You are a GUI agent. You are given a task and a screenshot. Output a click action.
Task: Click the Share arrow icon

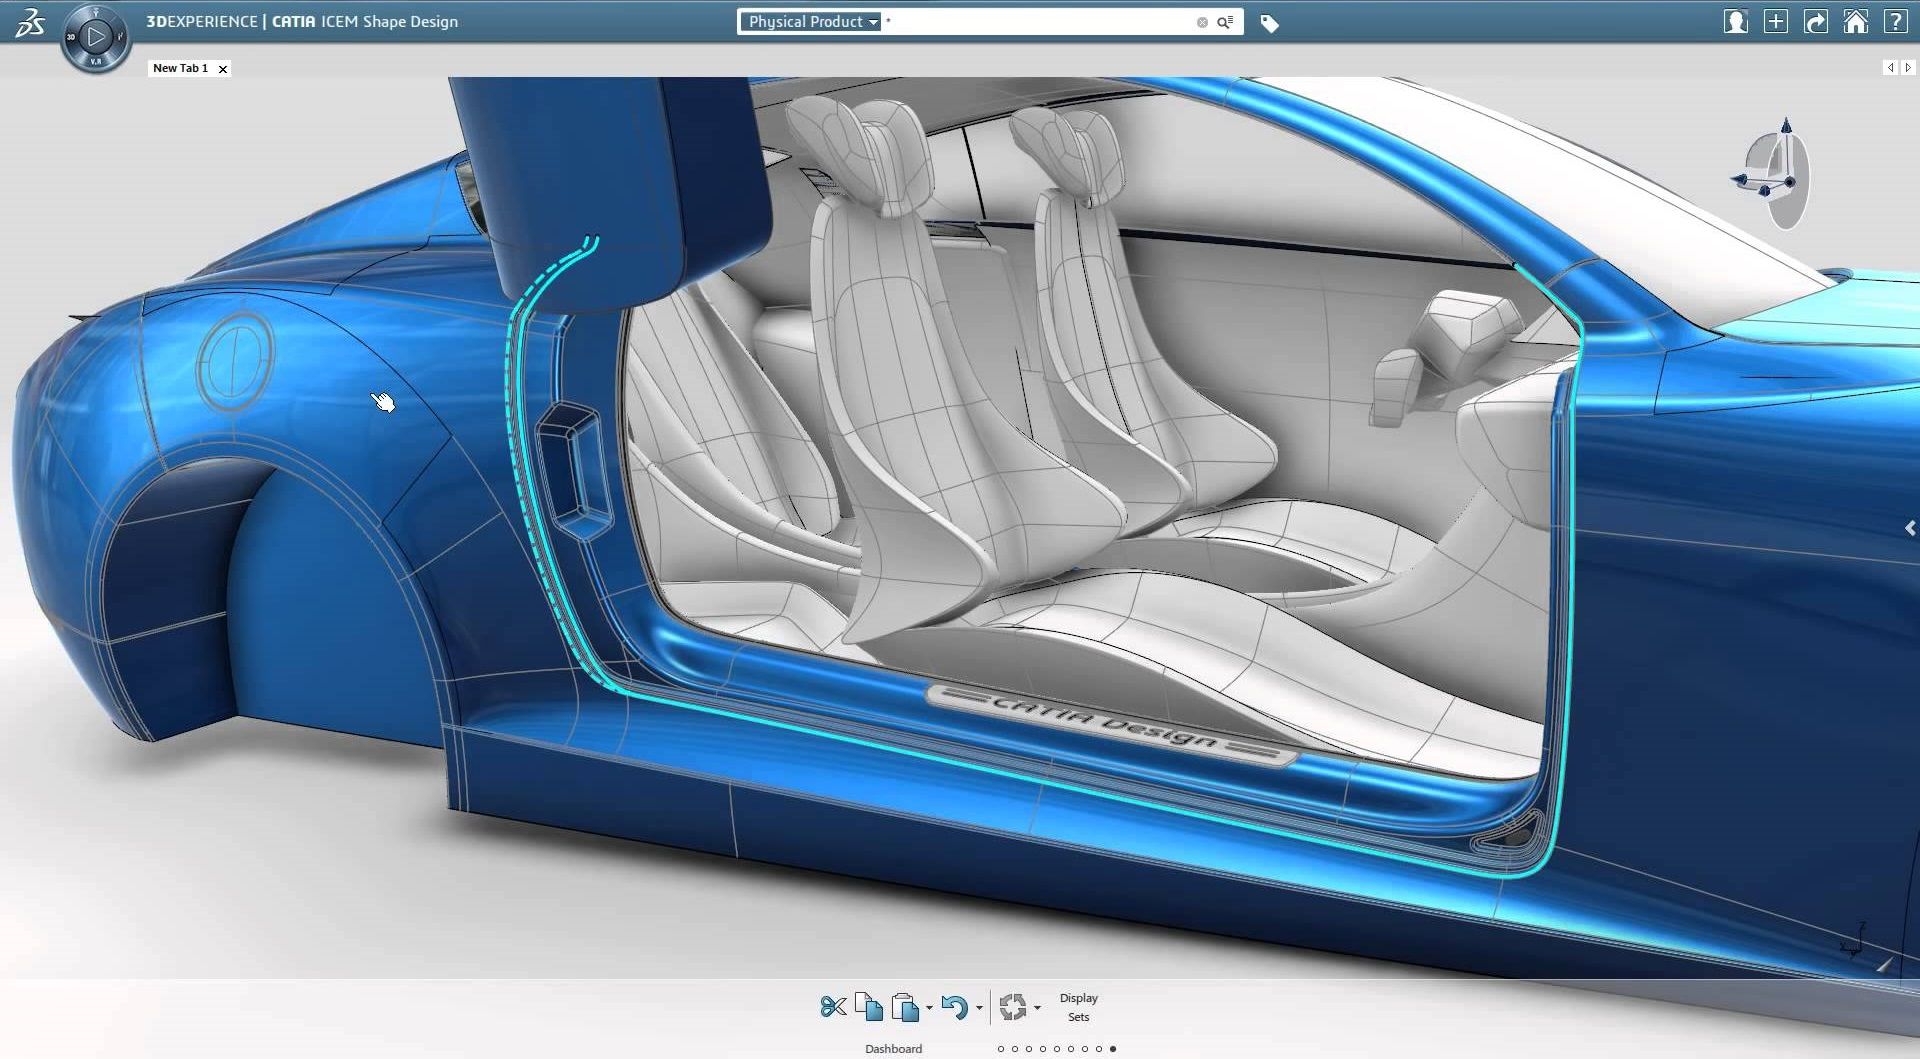coord(1815,22)
